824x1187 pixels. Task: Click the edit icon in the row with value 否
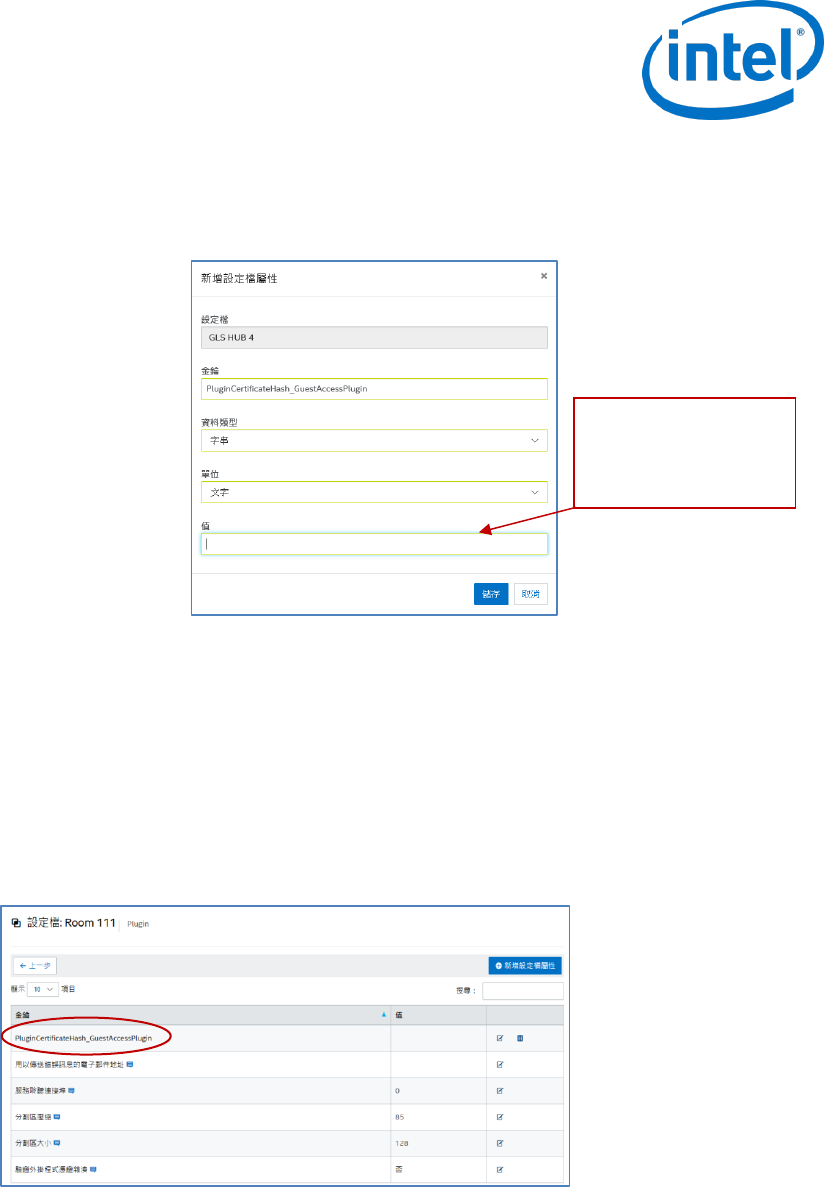click(x=500, y=1170)
